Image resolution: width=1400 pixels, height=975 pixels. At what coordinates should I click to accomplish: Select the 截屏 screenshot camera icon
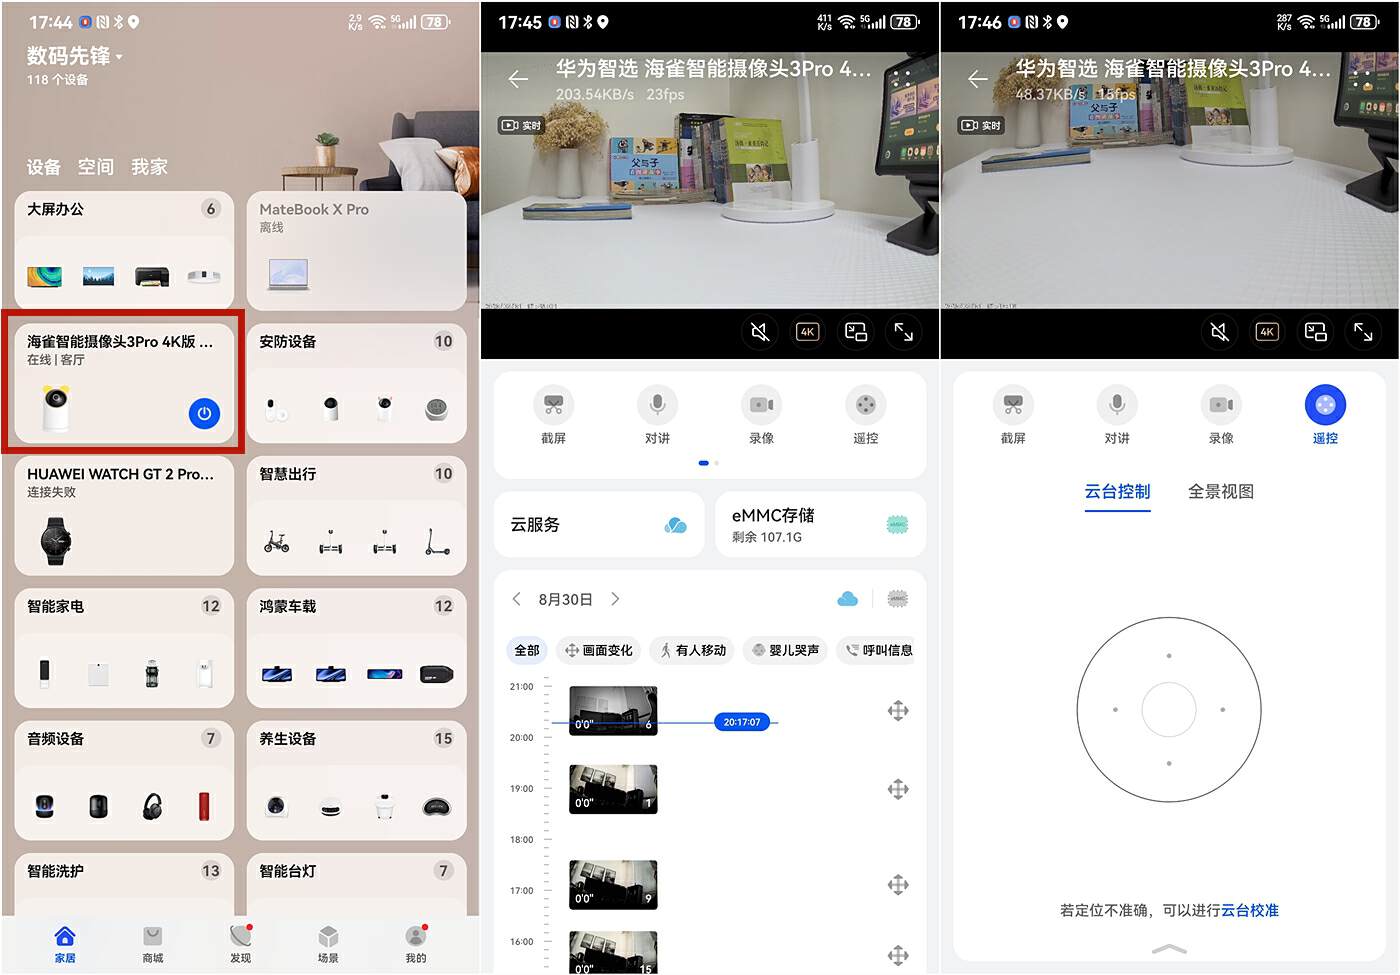(x=554, y=405)
